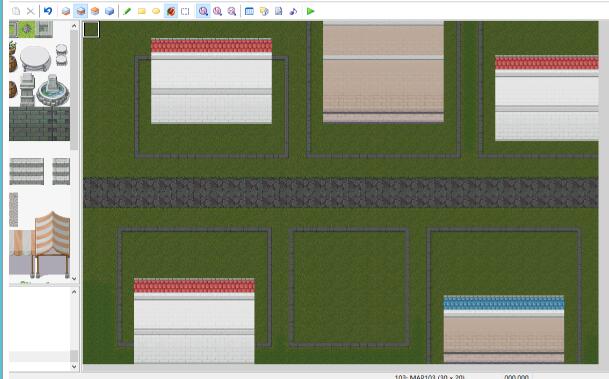Click the highlighted top-left map cursor tile

tap(91, 30)
